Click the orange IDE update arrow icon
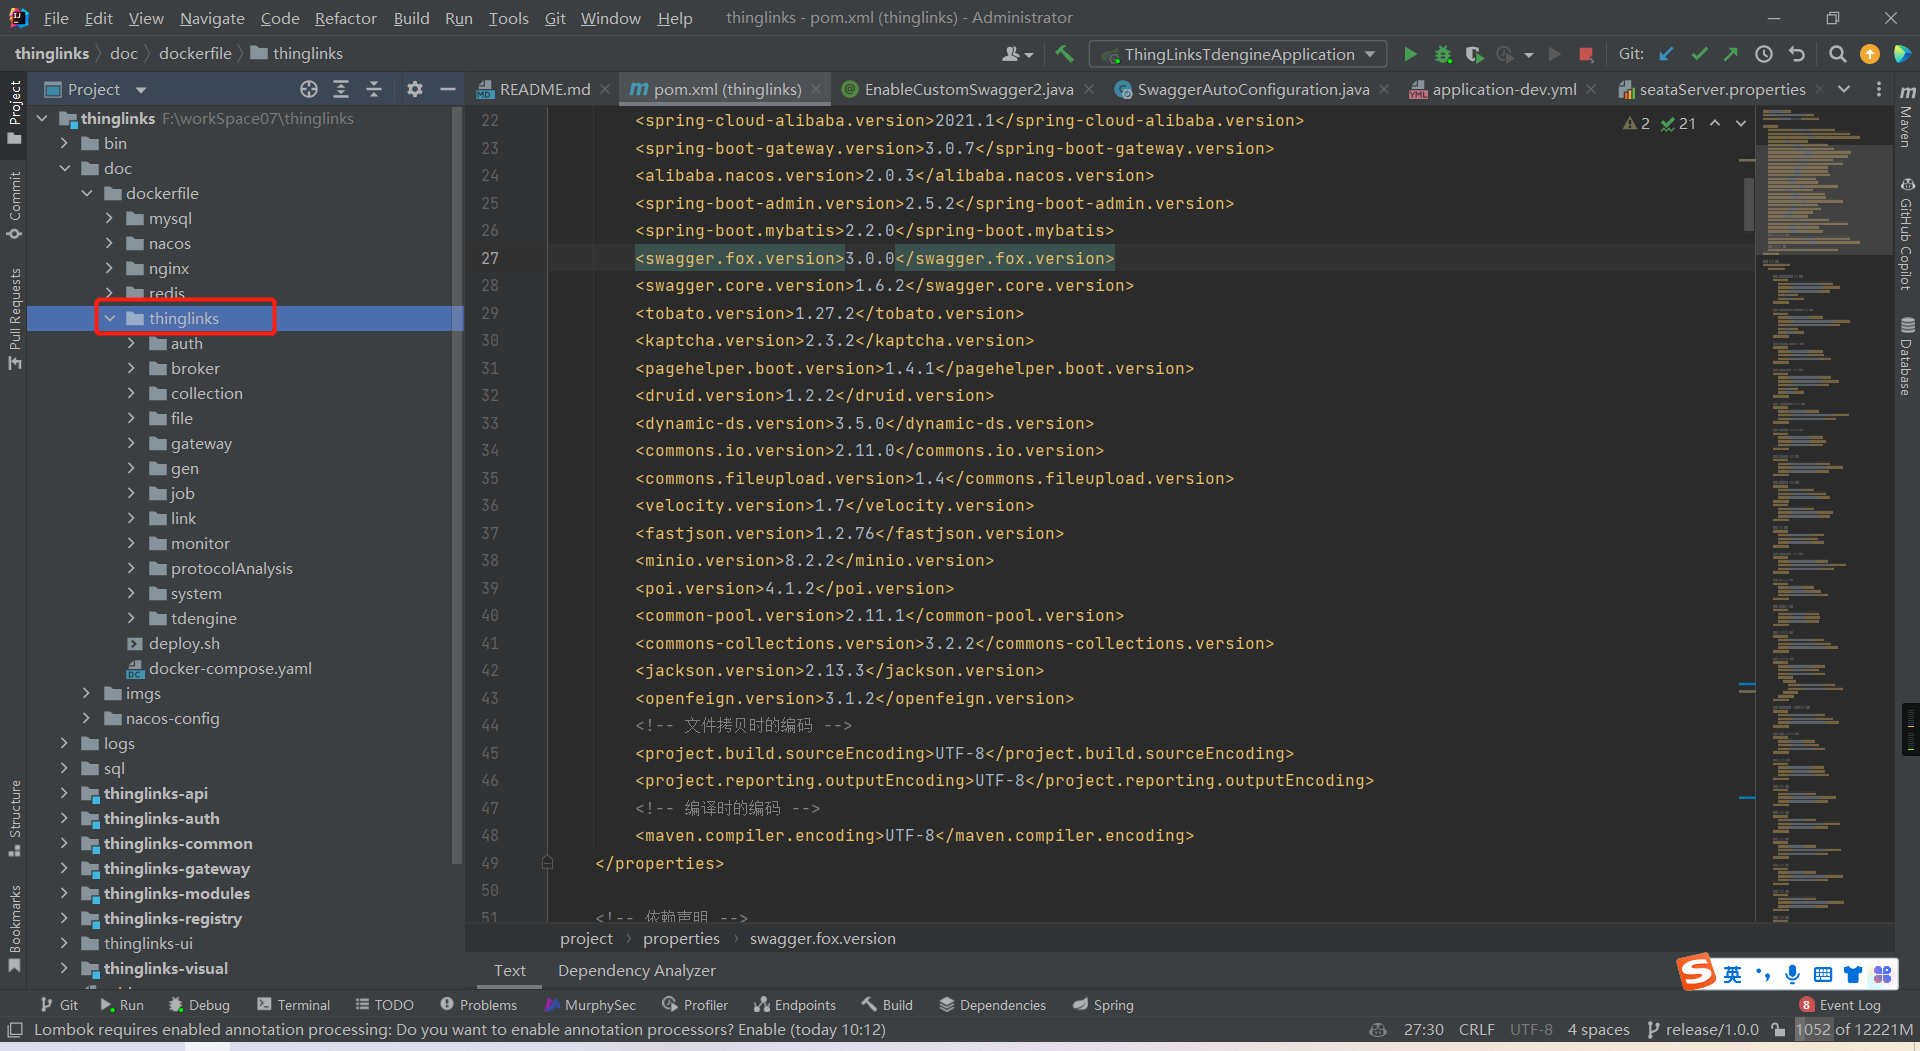Image resolution: width=1920 pixels, height=1051 pixels. 1870,54
